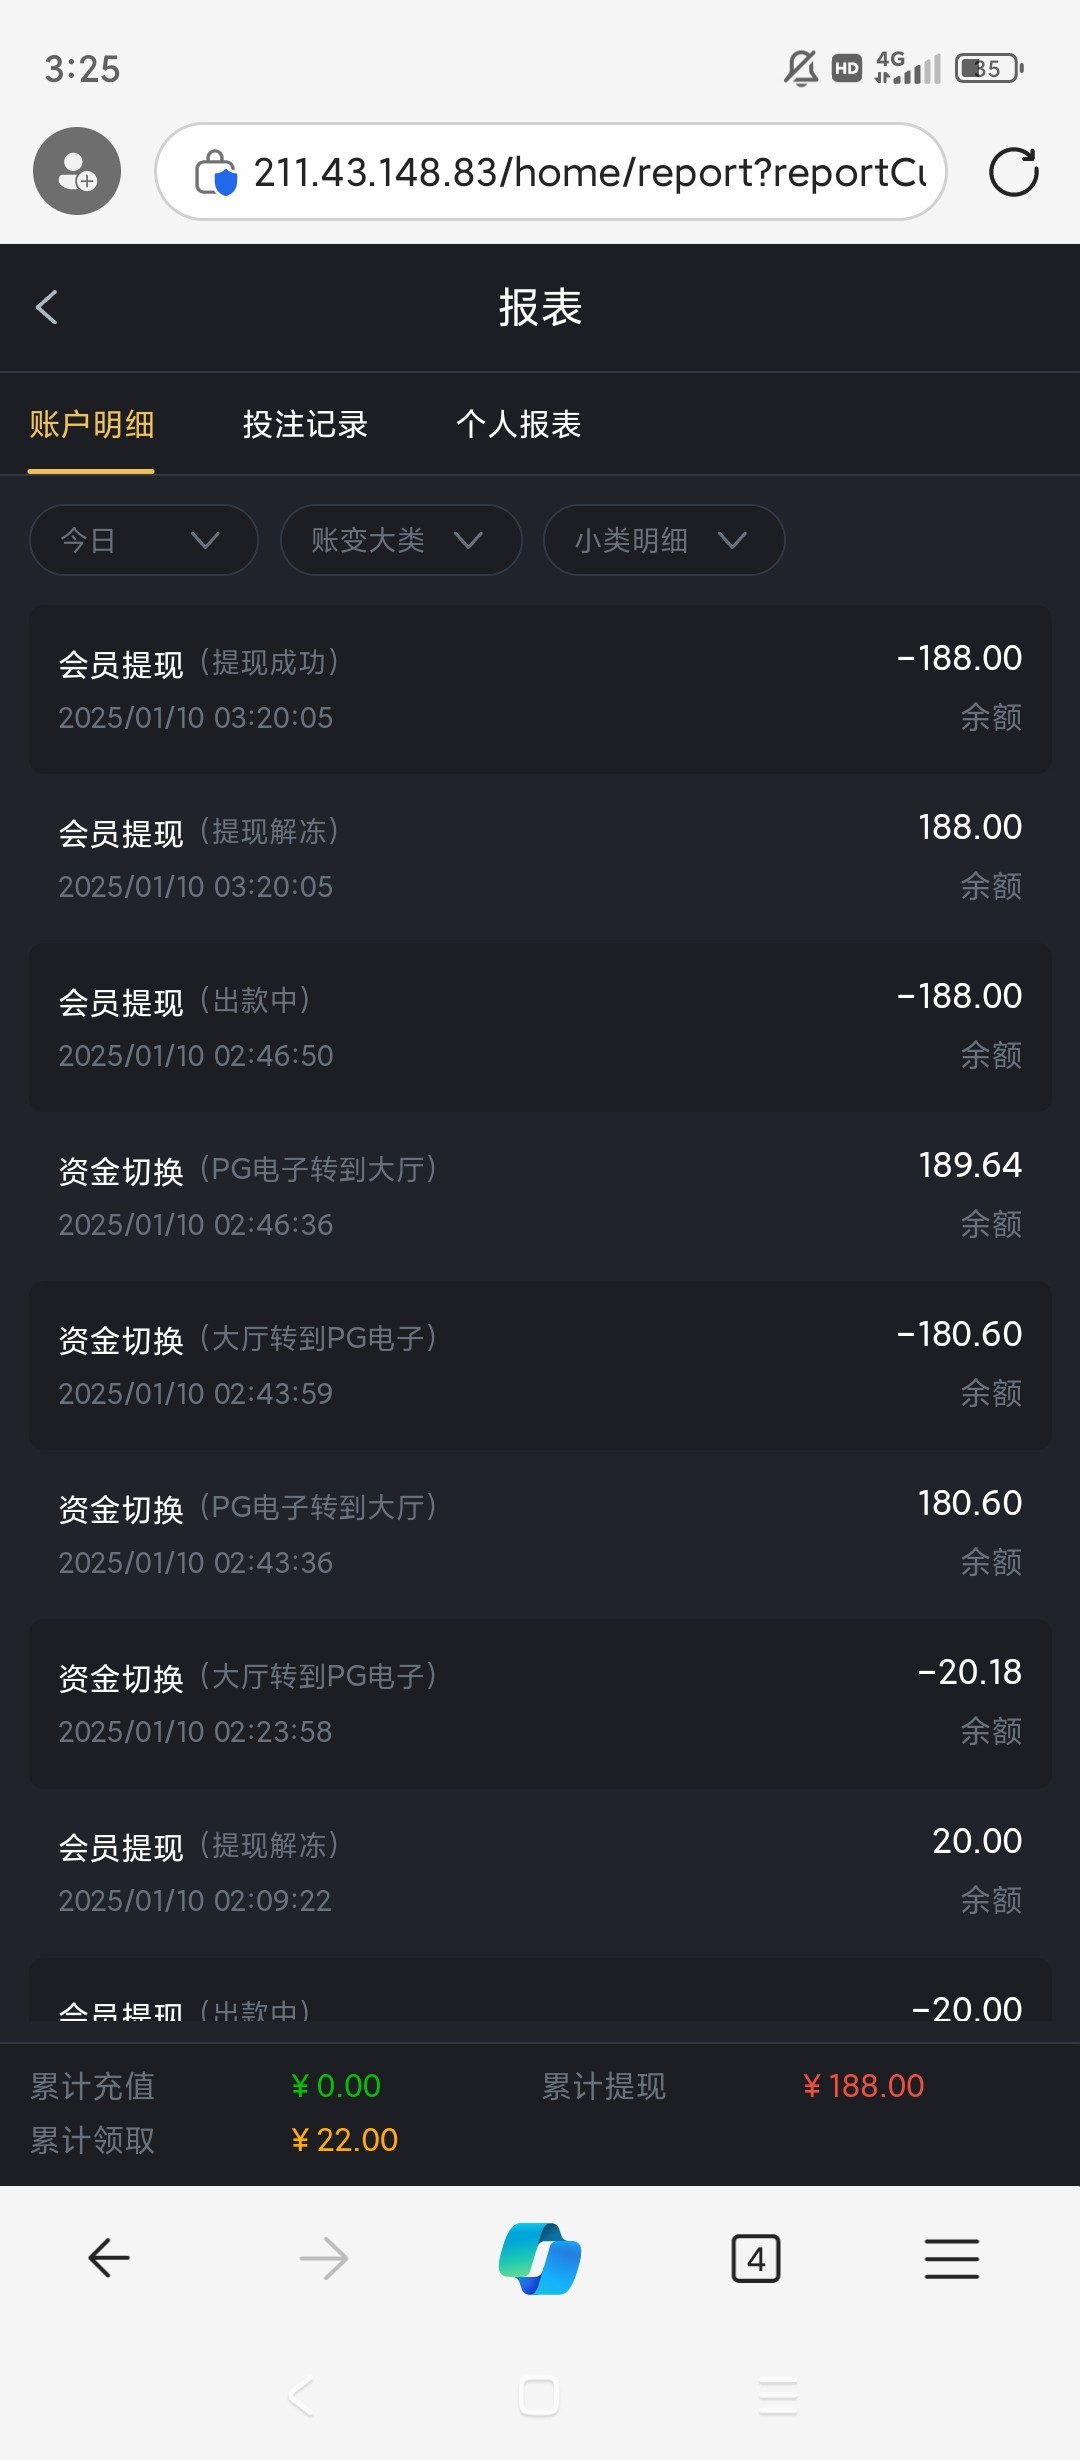Tap the site security shield icon
1080x2460 pixels.
coord(216,173)
